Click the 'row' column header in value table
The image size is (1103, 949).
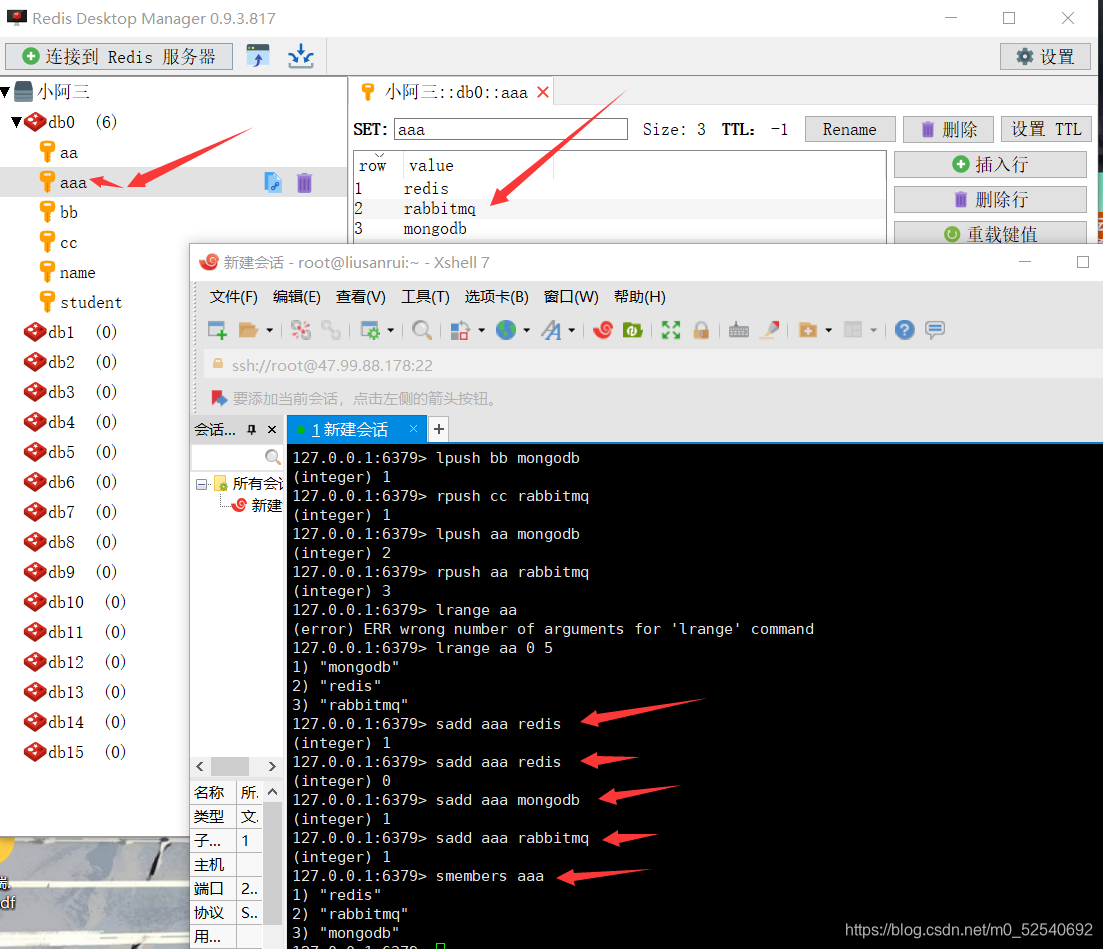[372, 166]
